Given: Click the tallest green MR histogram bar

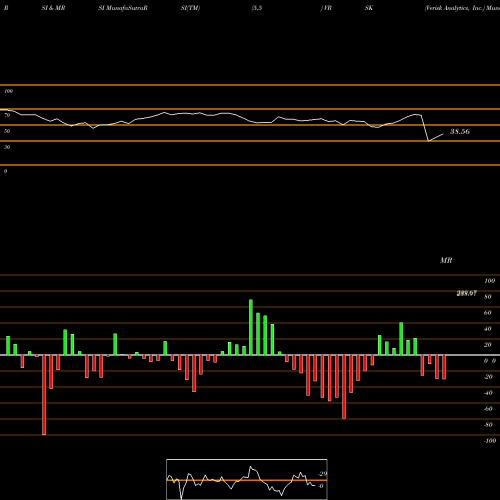Looking at the screenshot, I should (x=251, y=327).
